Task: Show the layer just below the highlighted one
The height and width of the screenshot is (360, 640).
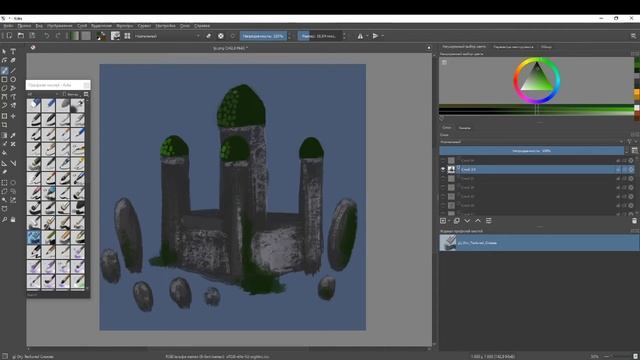Action: point(443,178)
